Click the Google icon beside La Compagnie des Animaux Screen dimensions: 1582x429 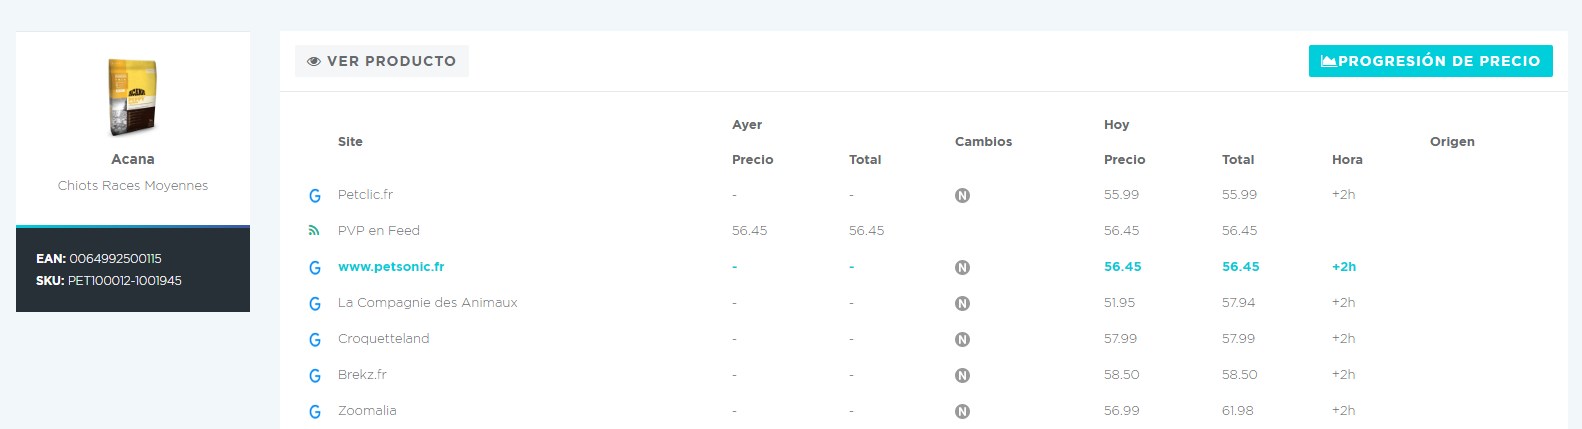point(315,304)
